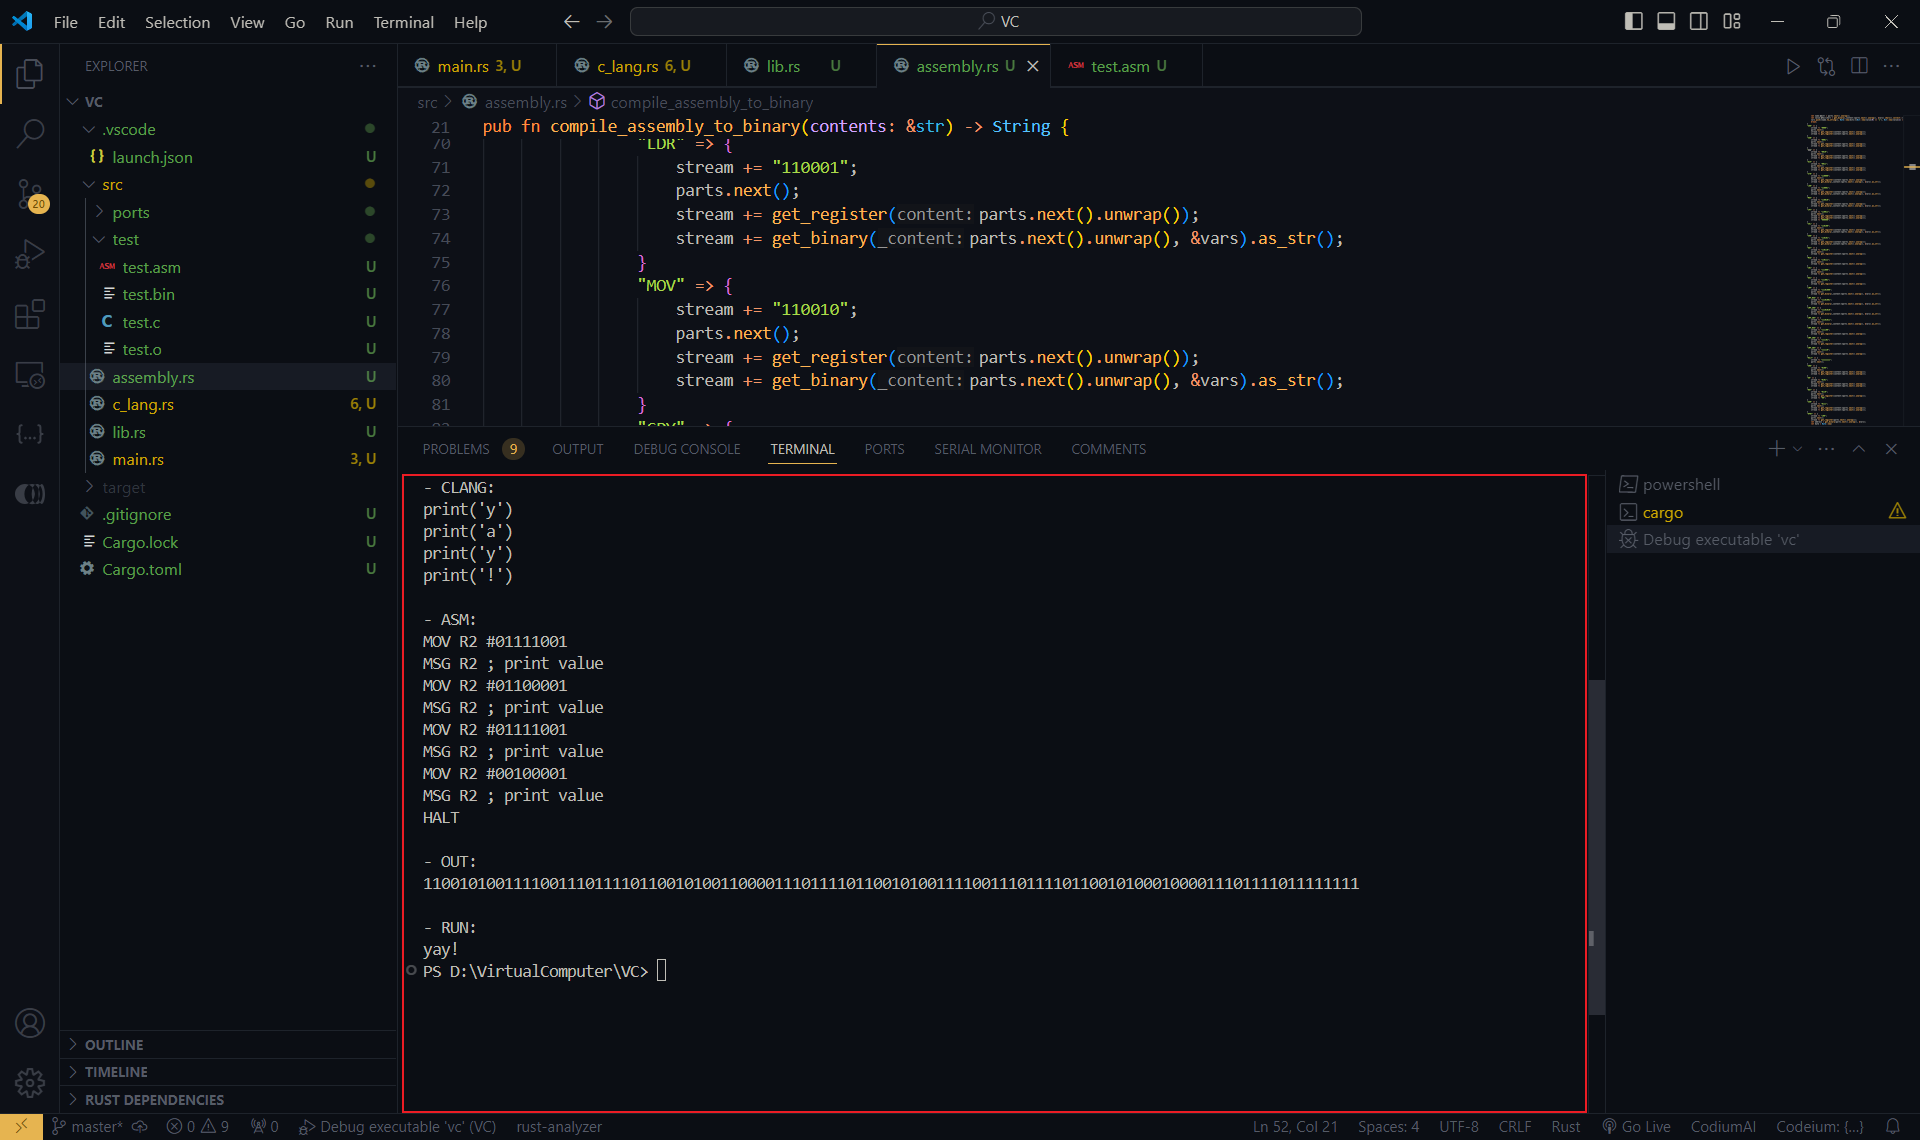Screen dimensions: 1920x1140
Task: Expand the ports folder
Action: 130,212
